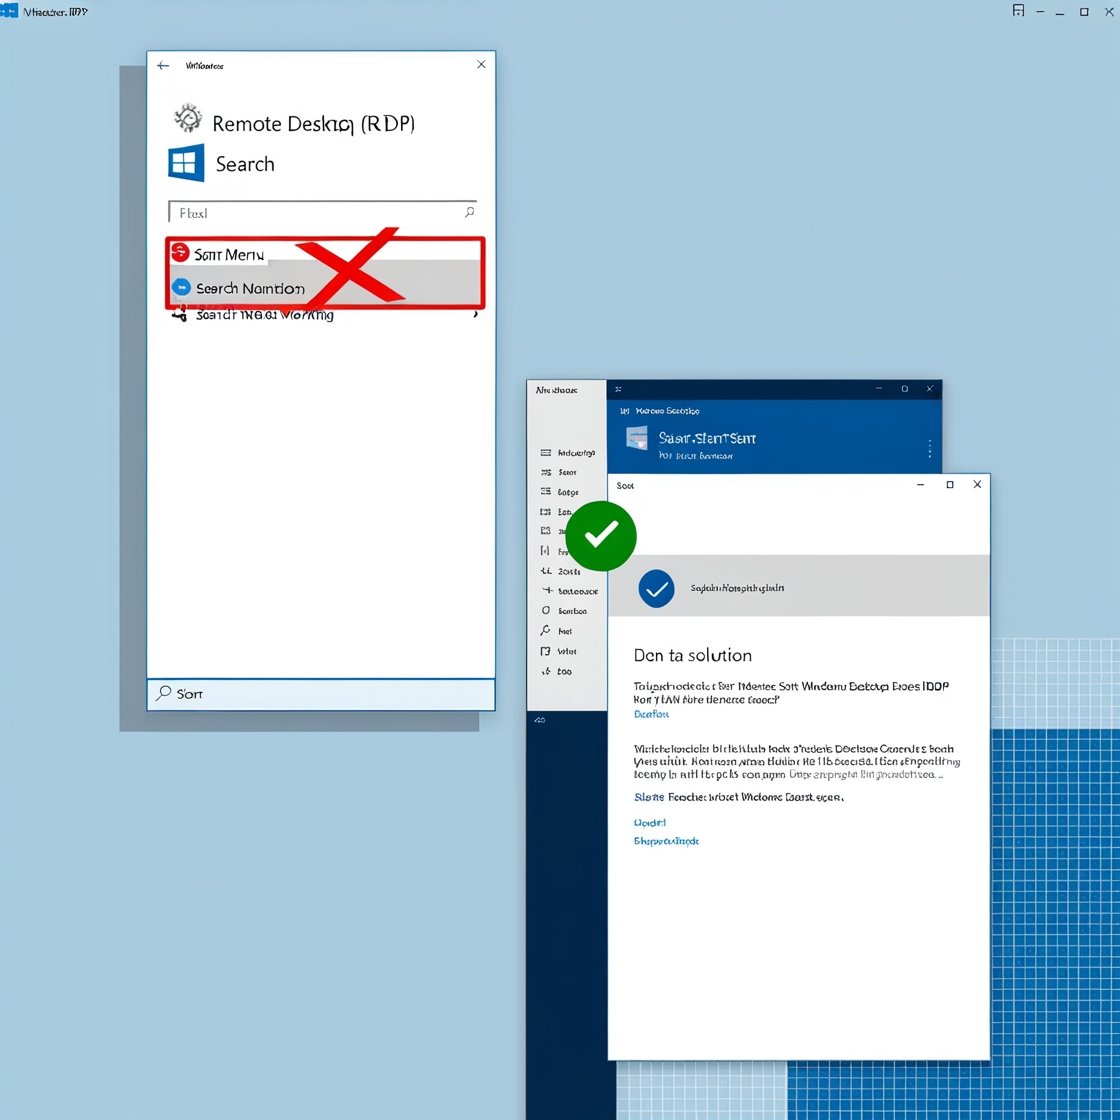Click the second-to-last blue link in the dialog
The width and height of the screenshot is (1120, 1120).
pyautogui.click(x=650, y=822)
